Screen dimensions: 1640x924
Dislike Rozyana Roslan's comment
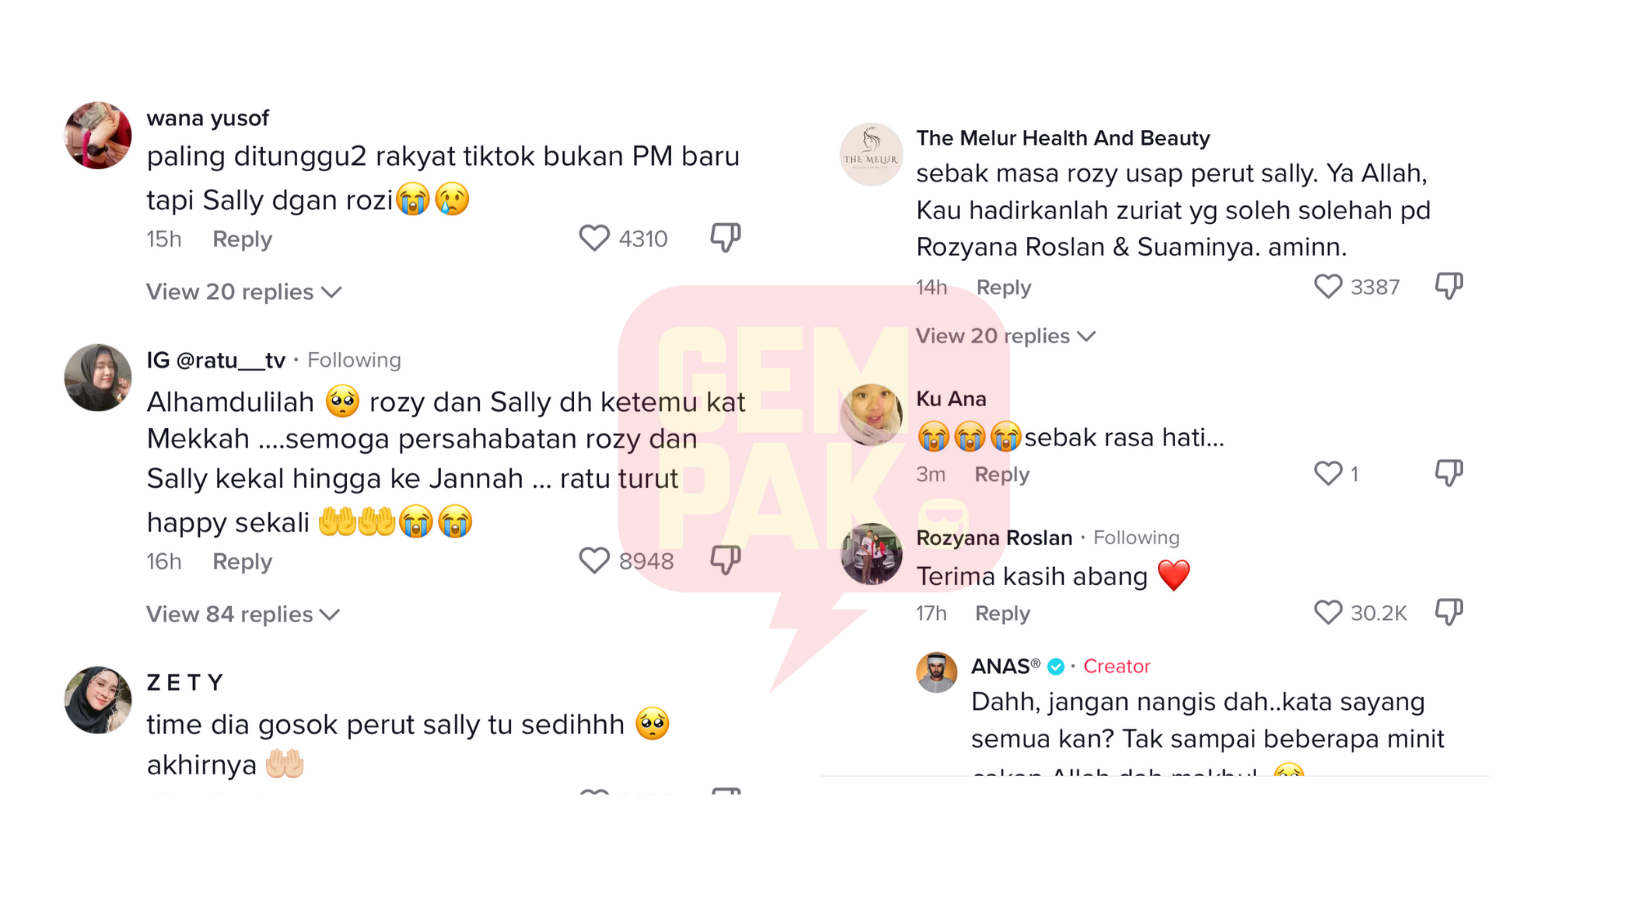pyautogui.click(x=1449, y=612)
